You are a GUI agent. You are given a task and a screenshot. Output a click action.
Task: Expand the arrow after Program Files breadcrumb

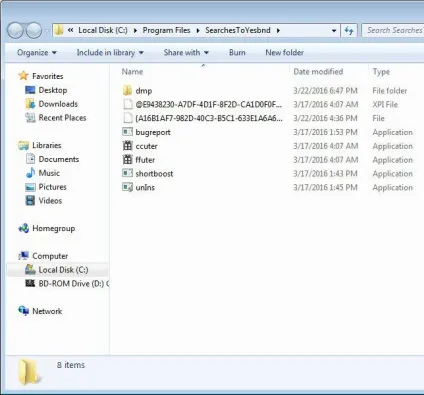(198, 31)
